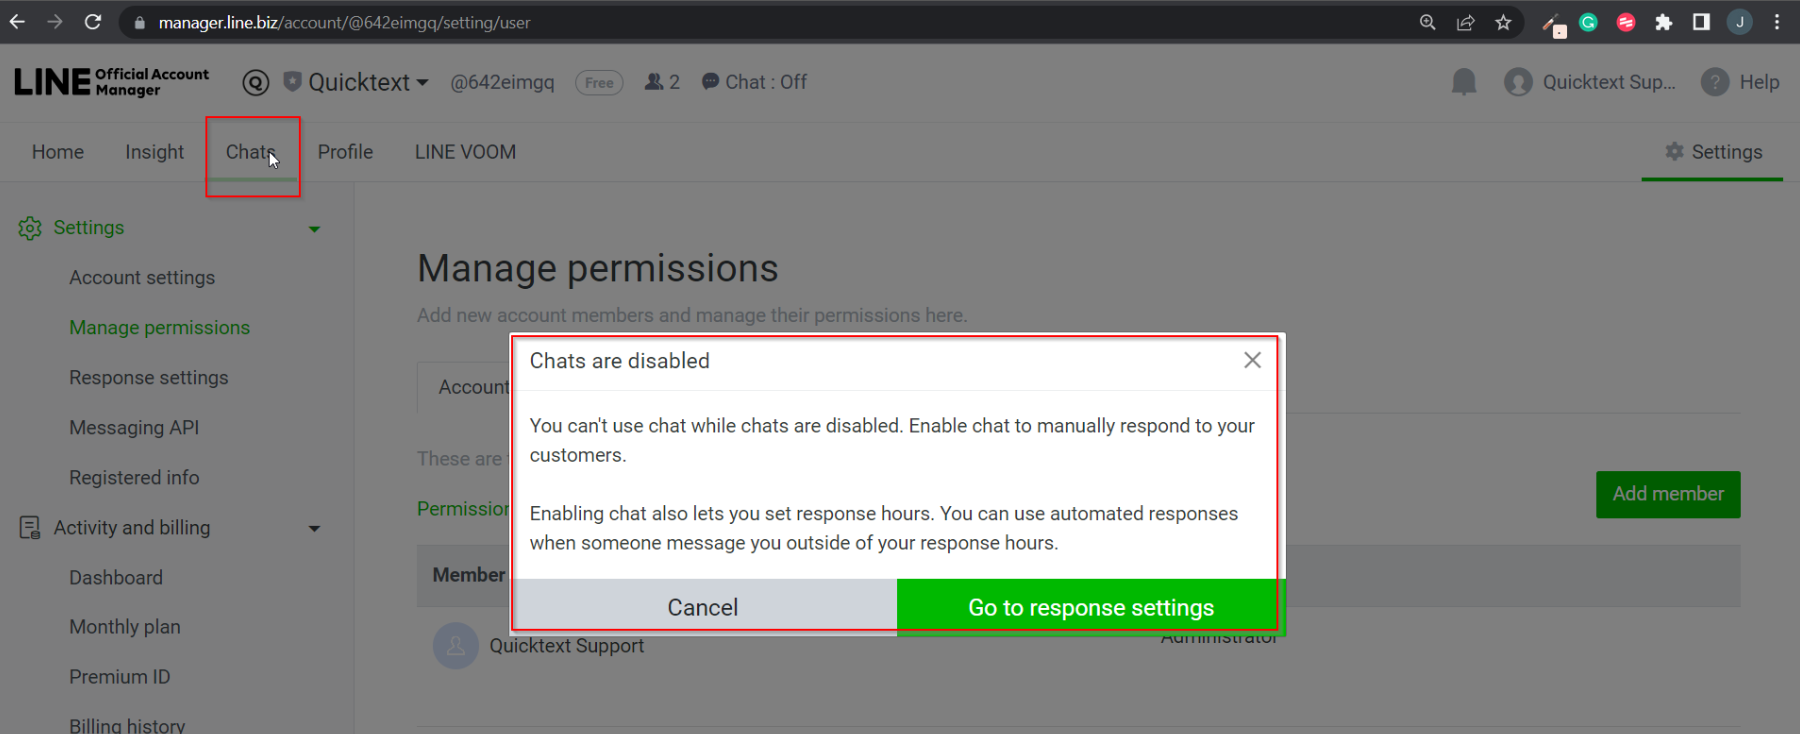Image resolution: width=1800 pixels, height=734 pixels.
Task: Click the Settings gear icon tab
Action: pyautogui.click(x=1713, y=152)
